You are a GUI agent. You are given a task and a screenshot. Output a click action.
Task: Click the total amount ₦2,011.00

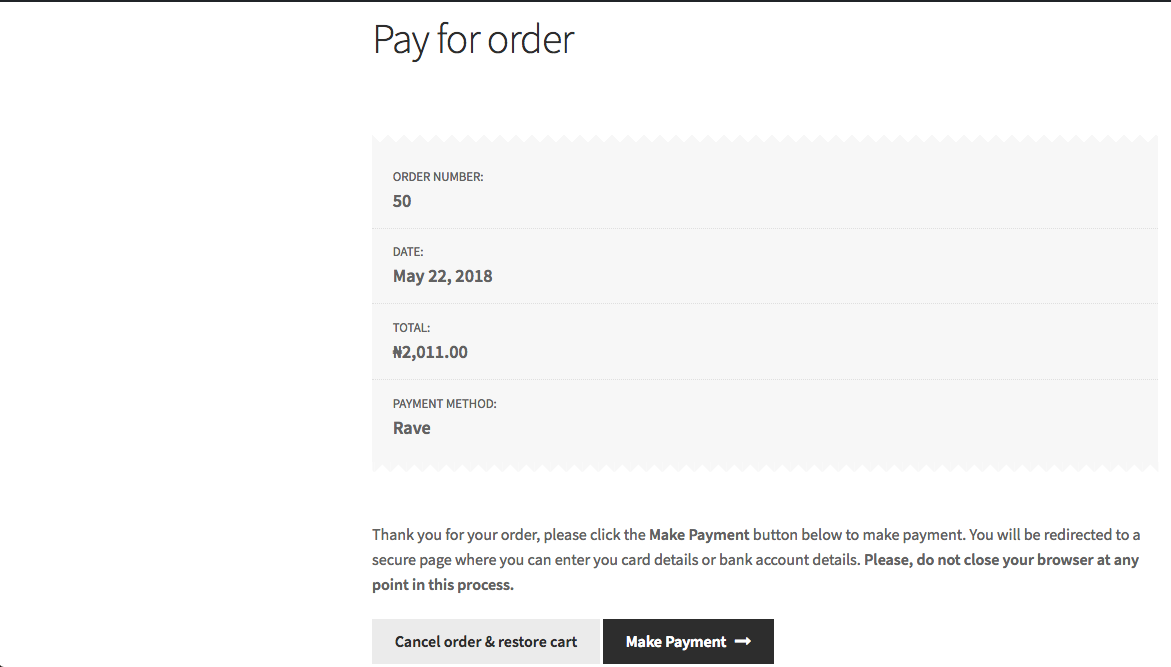(430, 352)
